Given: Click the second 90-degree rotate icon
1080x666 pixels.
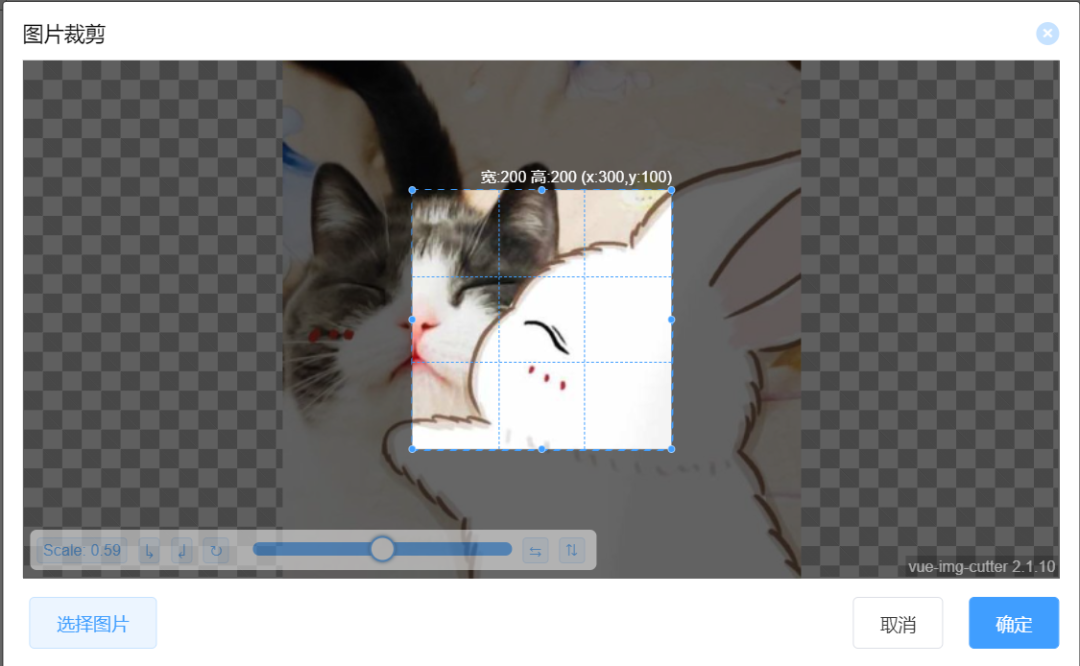Looking at the screenshot, I should pyautogui.click(x=182, y=550).
